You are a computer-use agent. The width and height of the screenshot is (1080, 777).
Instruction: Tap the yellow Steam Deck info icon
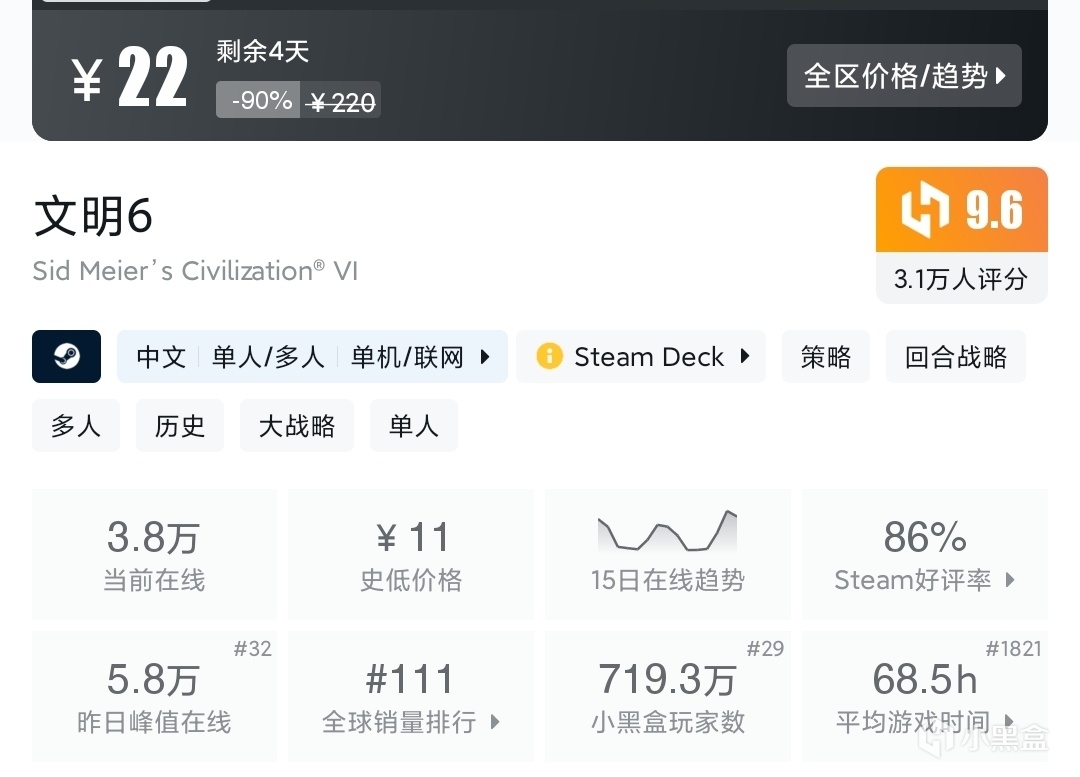(x=549, y=357)
